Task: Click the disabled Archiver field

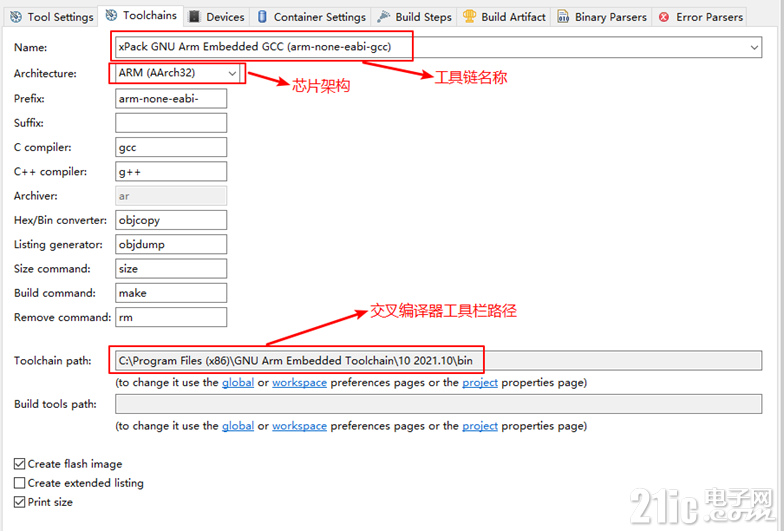Action: click(x=171, y=196)
